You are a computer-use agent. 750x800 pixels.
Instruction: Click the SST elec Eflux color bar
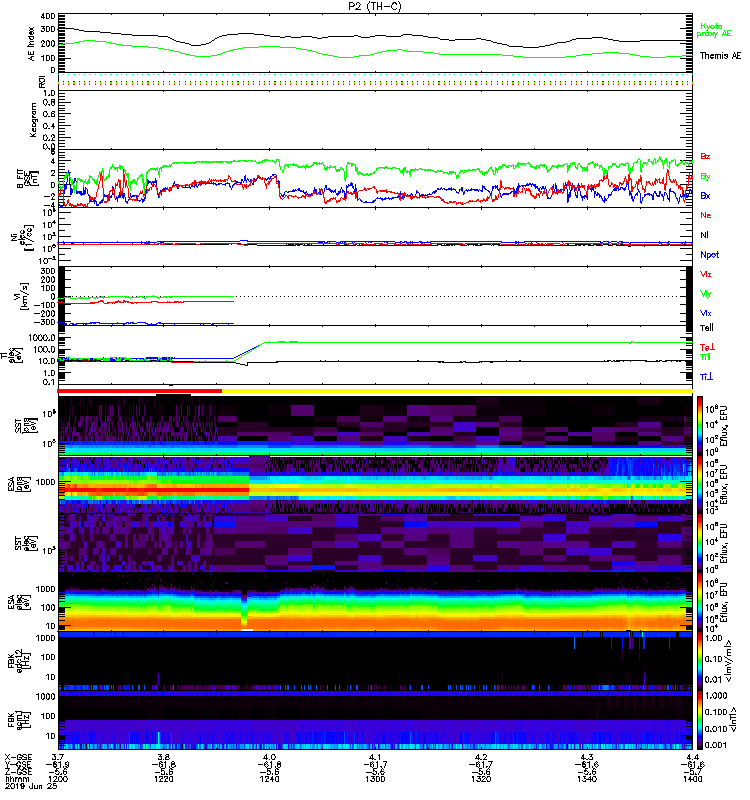[700, 543]
